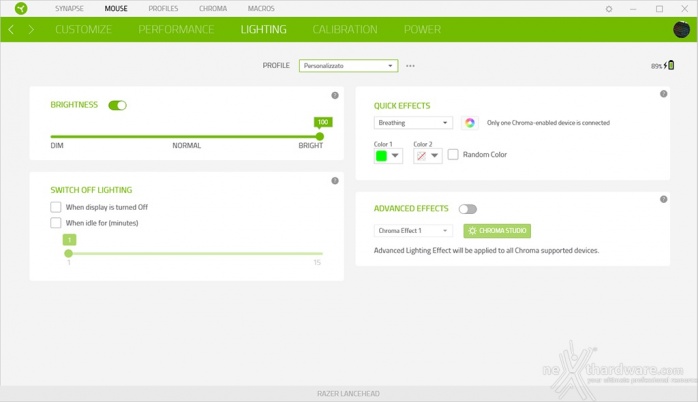698x402 pixels.
Task: Expand the Breathing quick effect dropdown
Action: [x=413, y=123]
